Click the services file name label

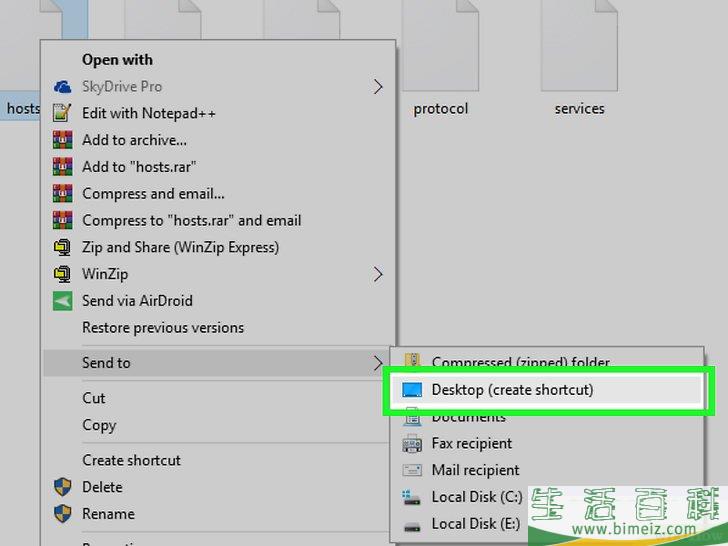point(579,109)
